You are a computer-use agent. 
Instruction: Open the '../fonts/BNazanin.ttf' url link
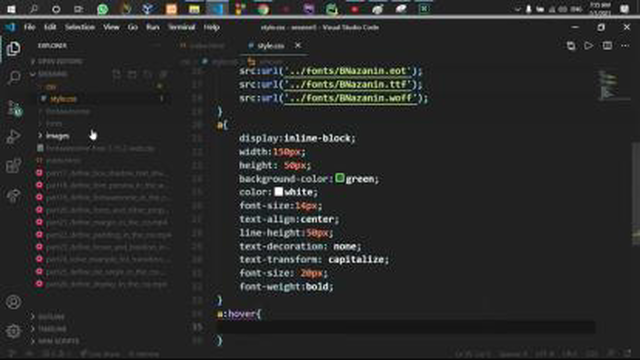[348, 84]
